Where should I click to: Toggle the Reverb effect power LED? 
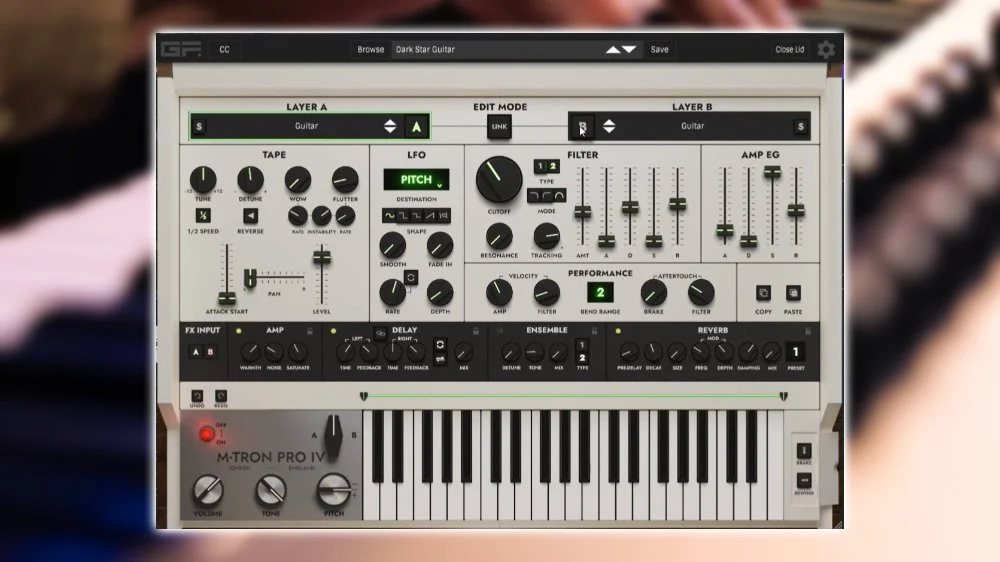tap(618, 331)
